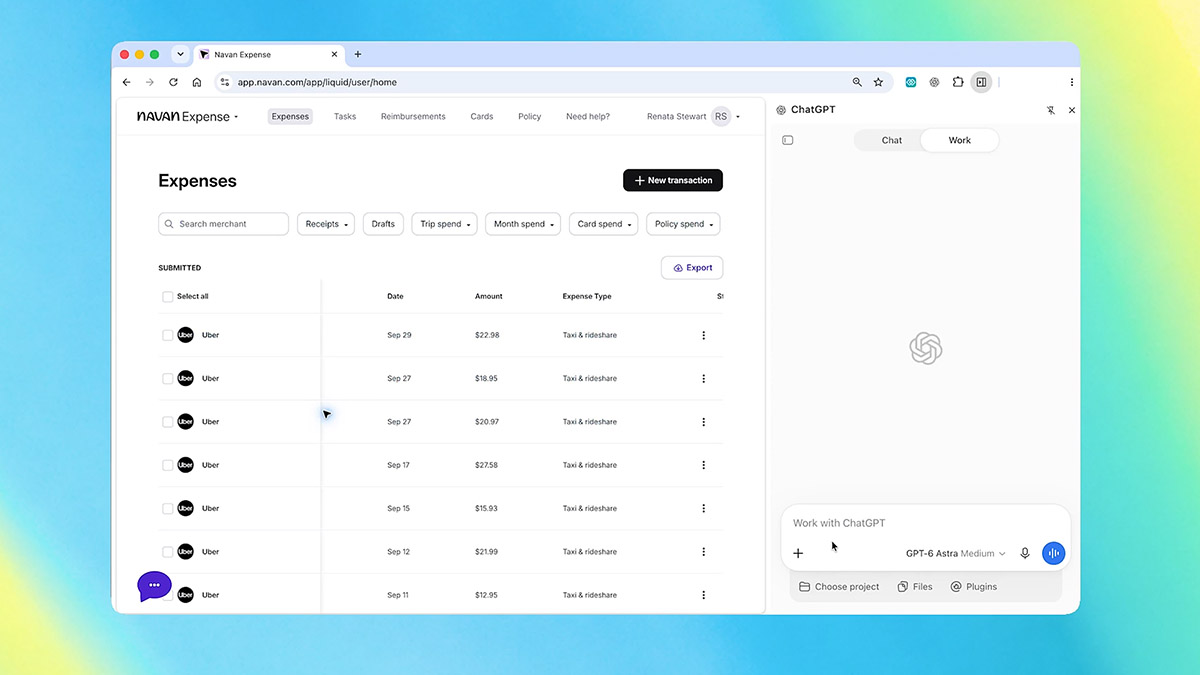Expand the Policy spend filter dropdown
The width and height of the screenshot is (1200, 675).
(683, 224)
